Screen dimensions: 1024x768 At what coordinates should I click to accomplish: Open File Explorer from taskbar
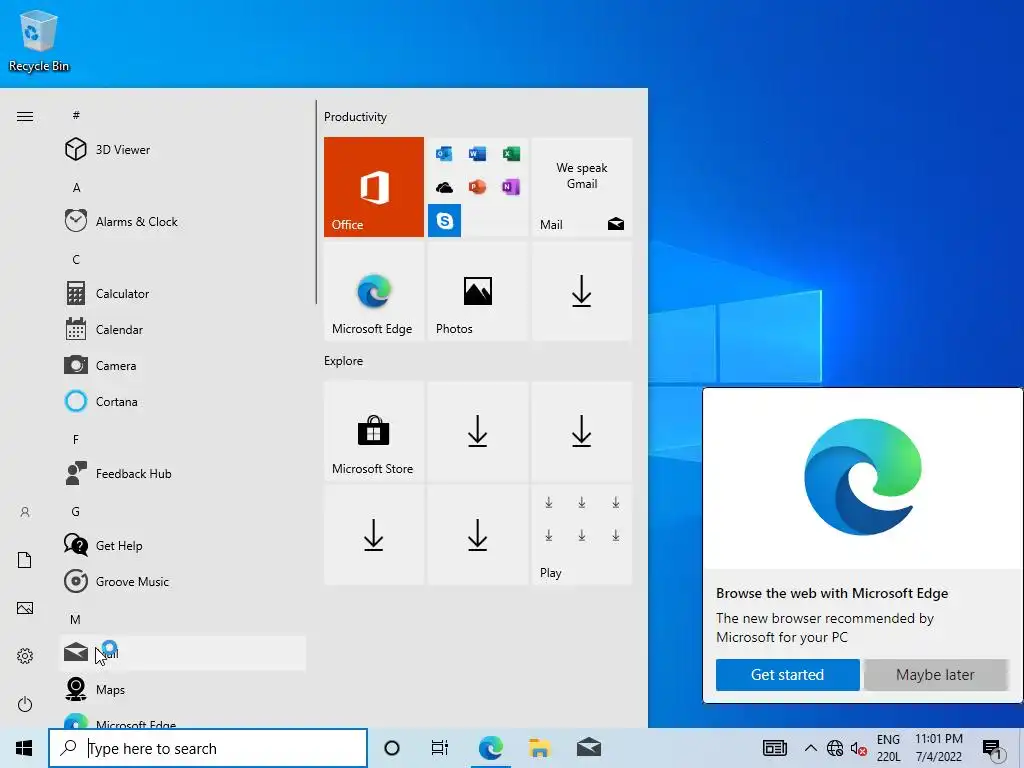click(x=539, y=748)
